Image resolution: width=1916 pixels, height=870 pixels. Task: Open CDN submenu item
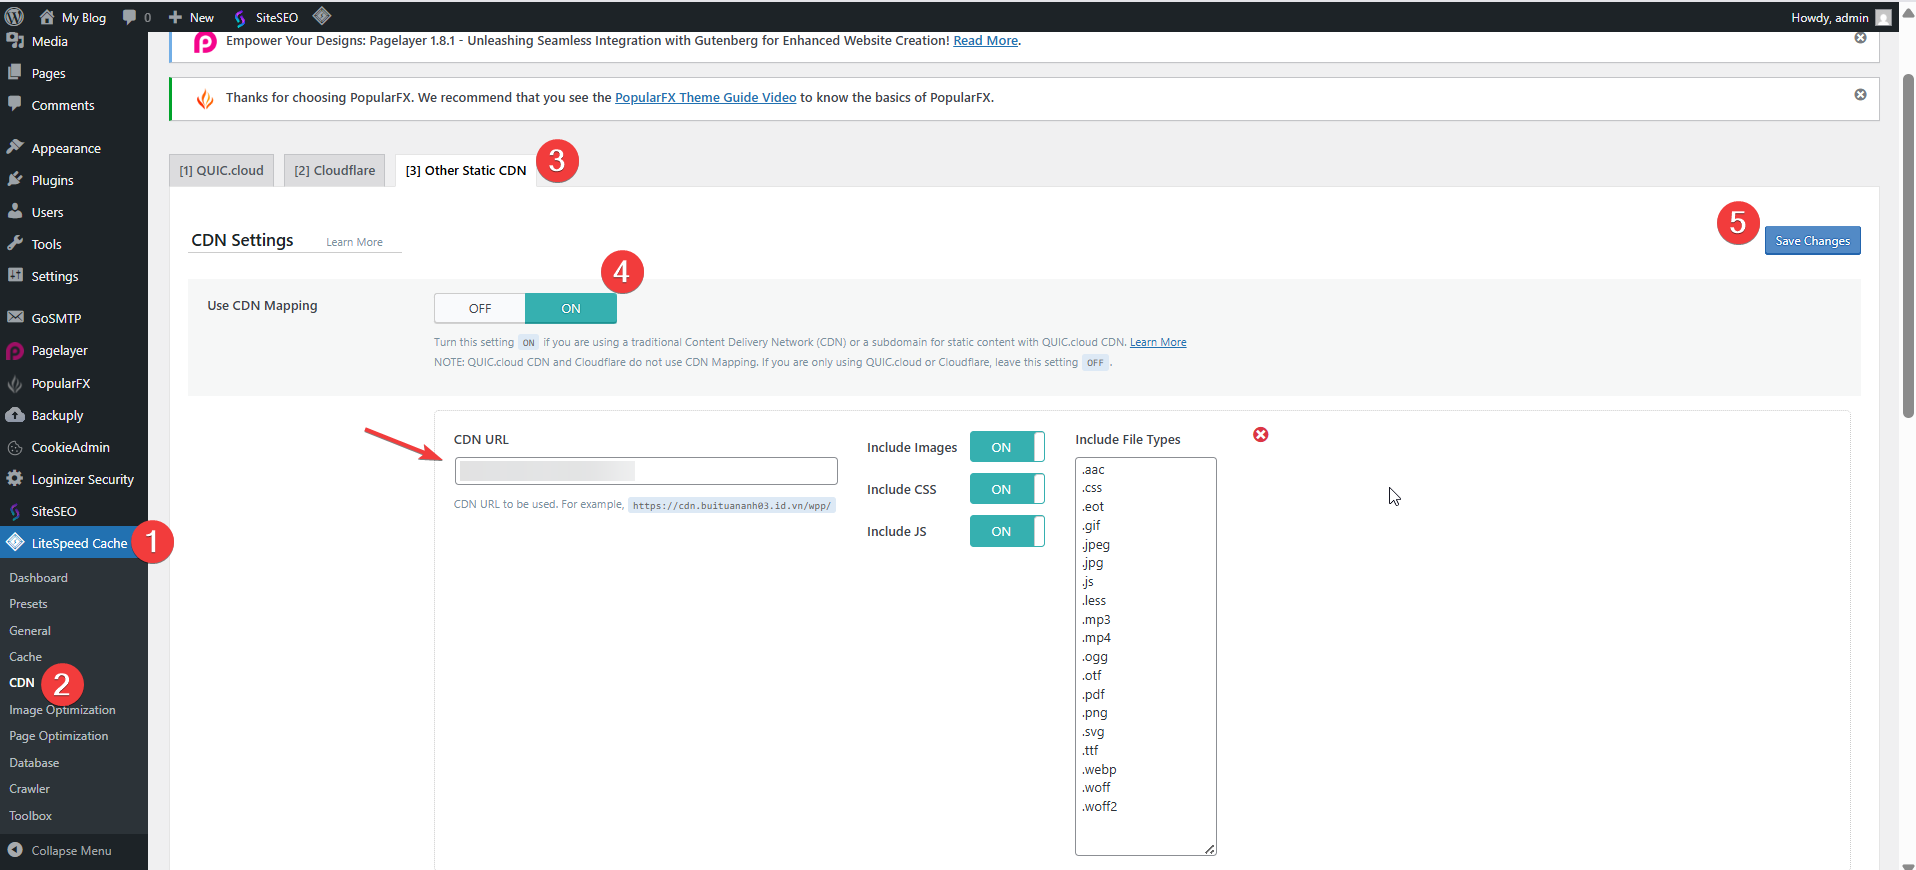point(22,683)
